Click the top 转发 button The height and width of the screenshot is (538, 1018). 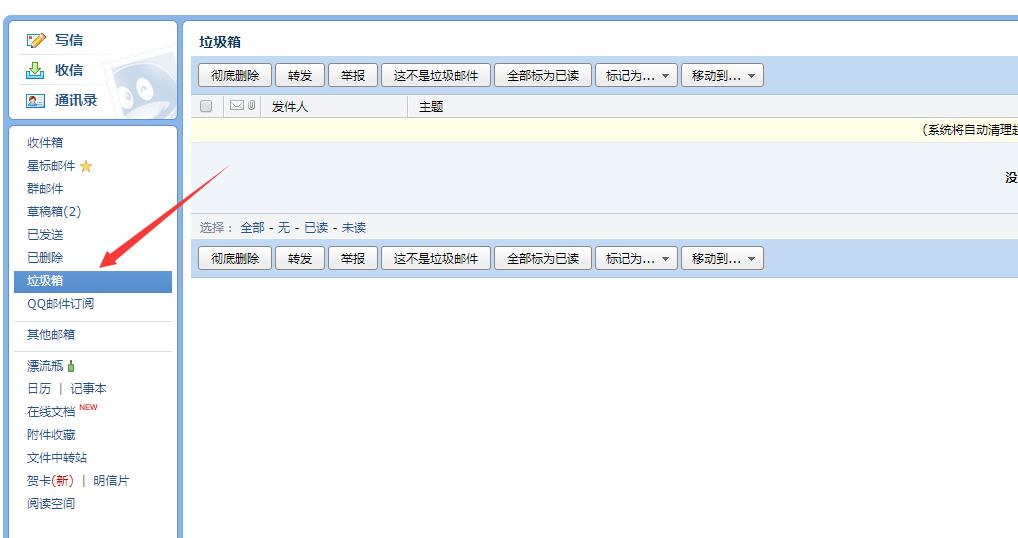point(300,75)
